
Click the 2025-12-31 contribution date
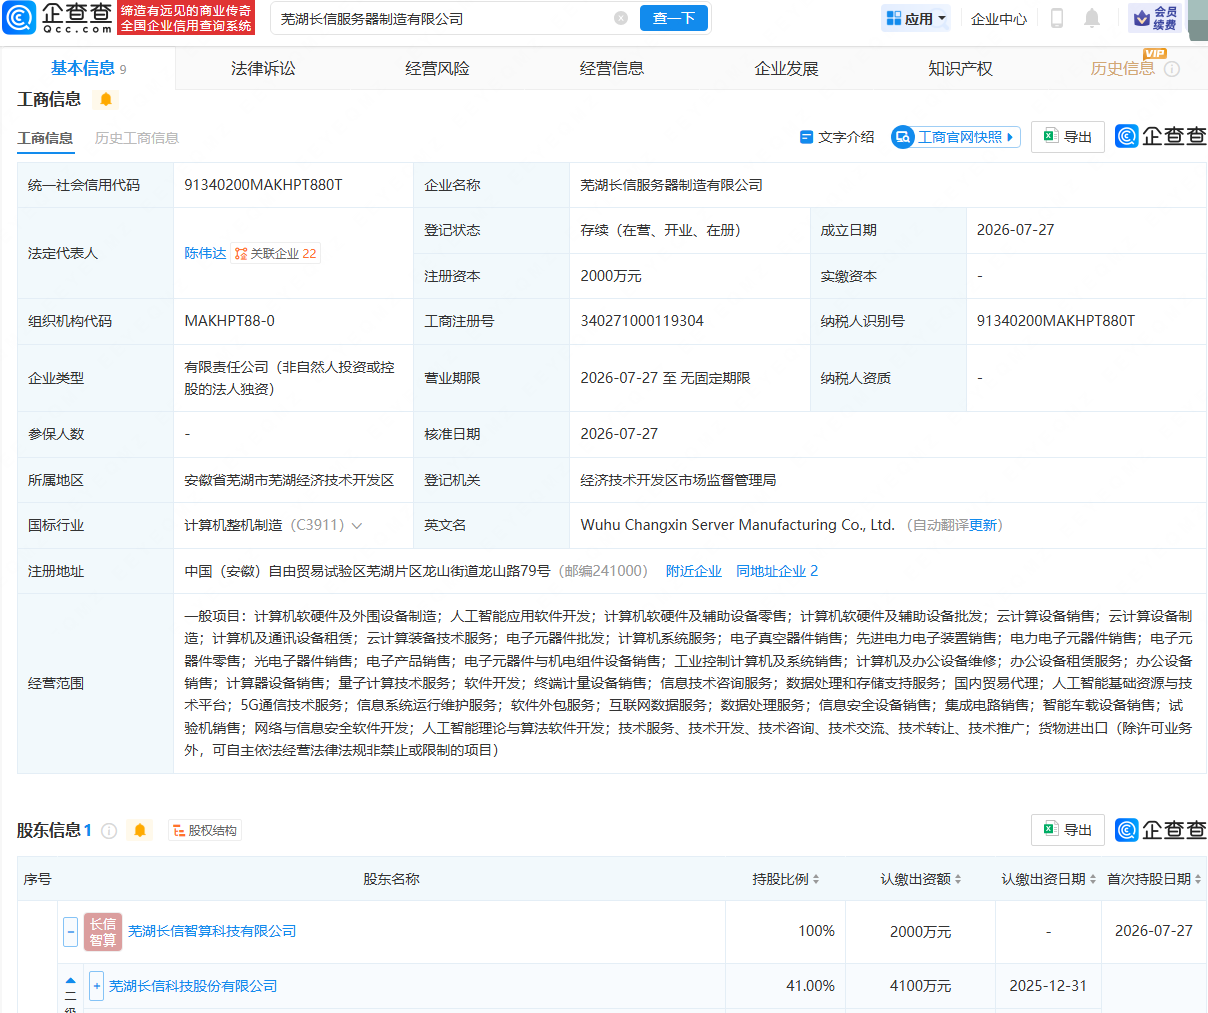pyautogui.click(x=1048, y=986)
